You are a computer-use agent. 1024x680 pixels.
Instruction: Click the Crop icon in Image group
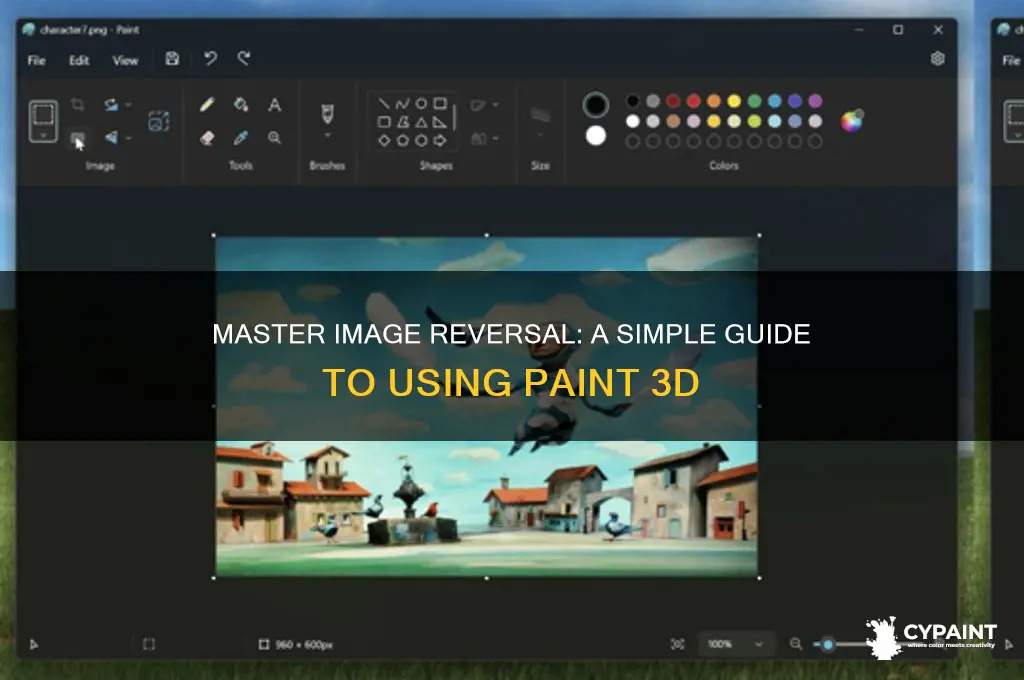coord(78,104)
